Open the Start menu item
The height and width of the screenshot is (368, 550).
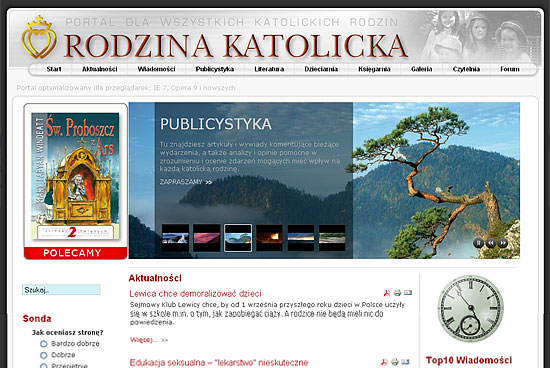click(54, 69)
